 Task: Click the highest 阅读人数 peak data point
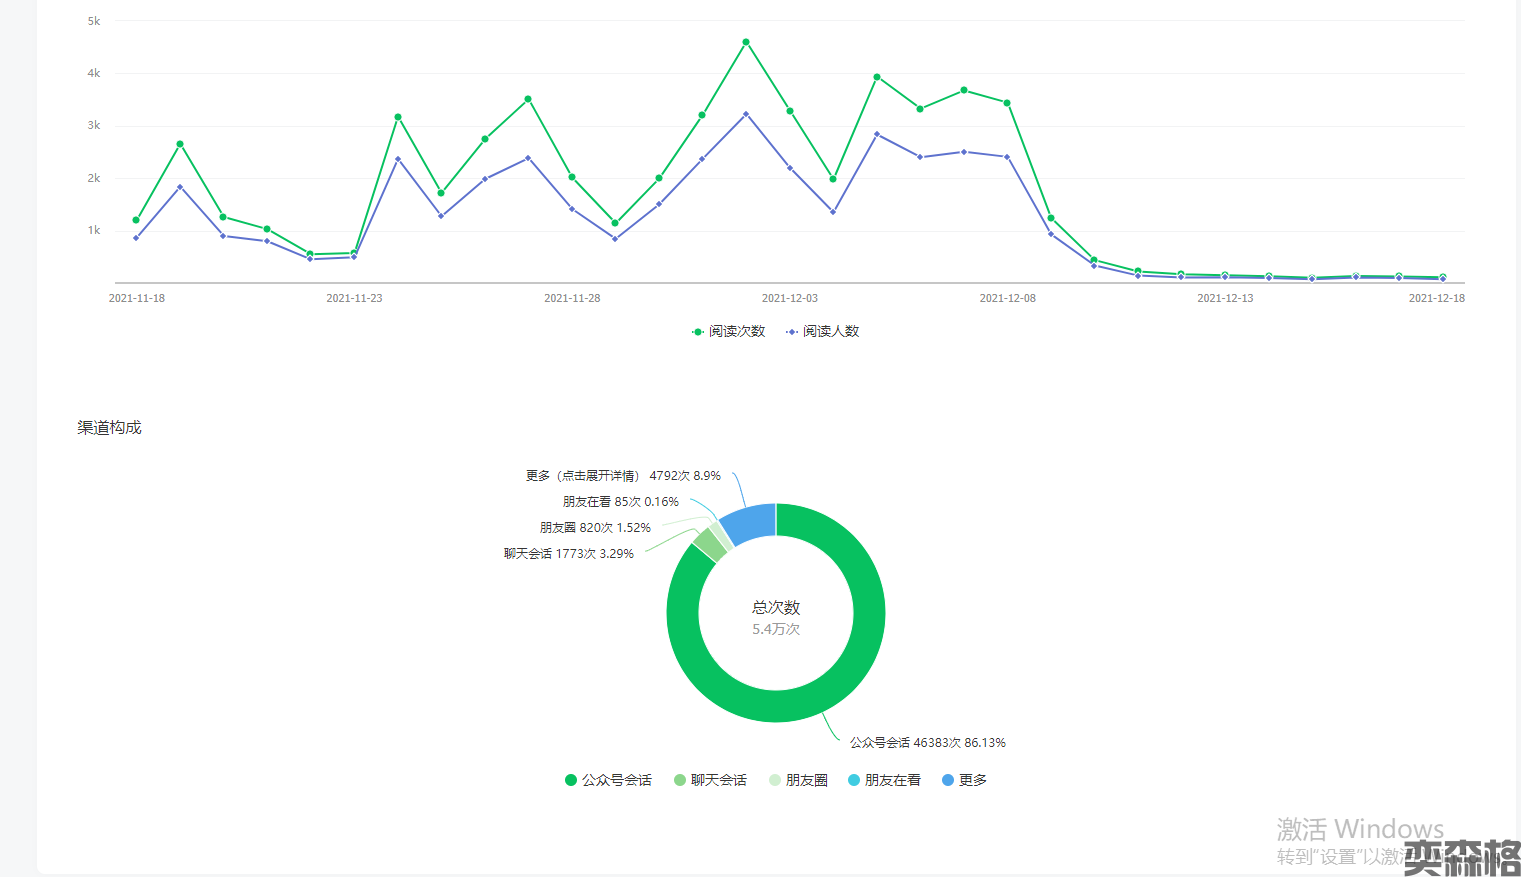[x=746, y=114]
